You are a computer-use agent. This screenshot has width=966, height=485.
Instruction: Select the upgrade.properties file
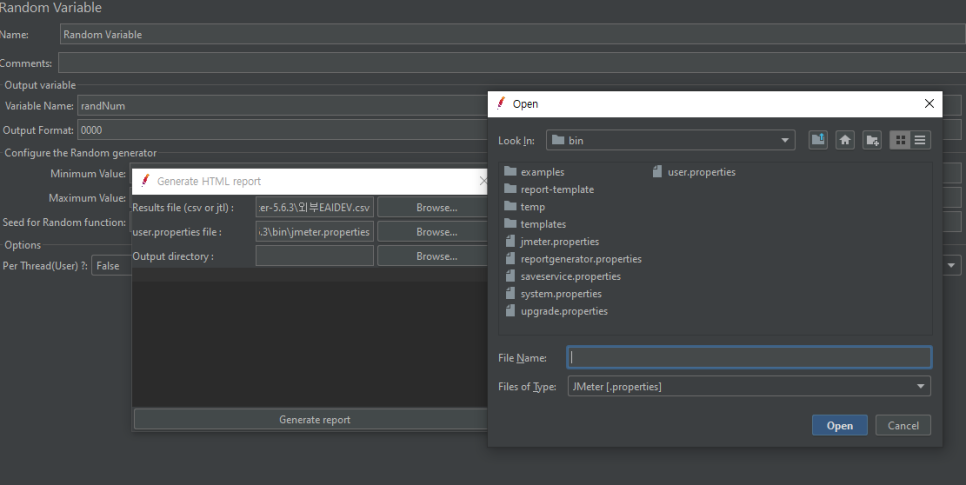(x=556, y=311)
